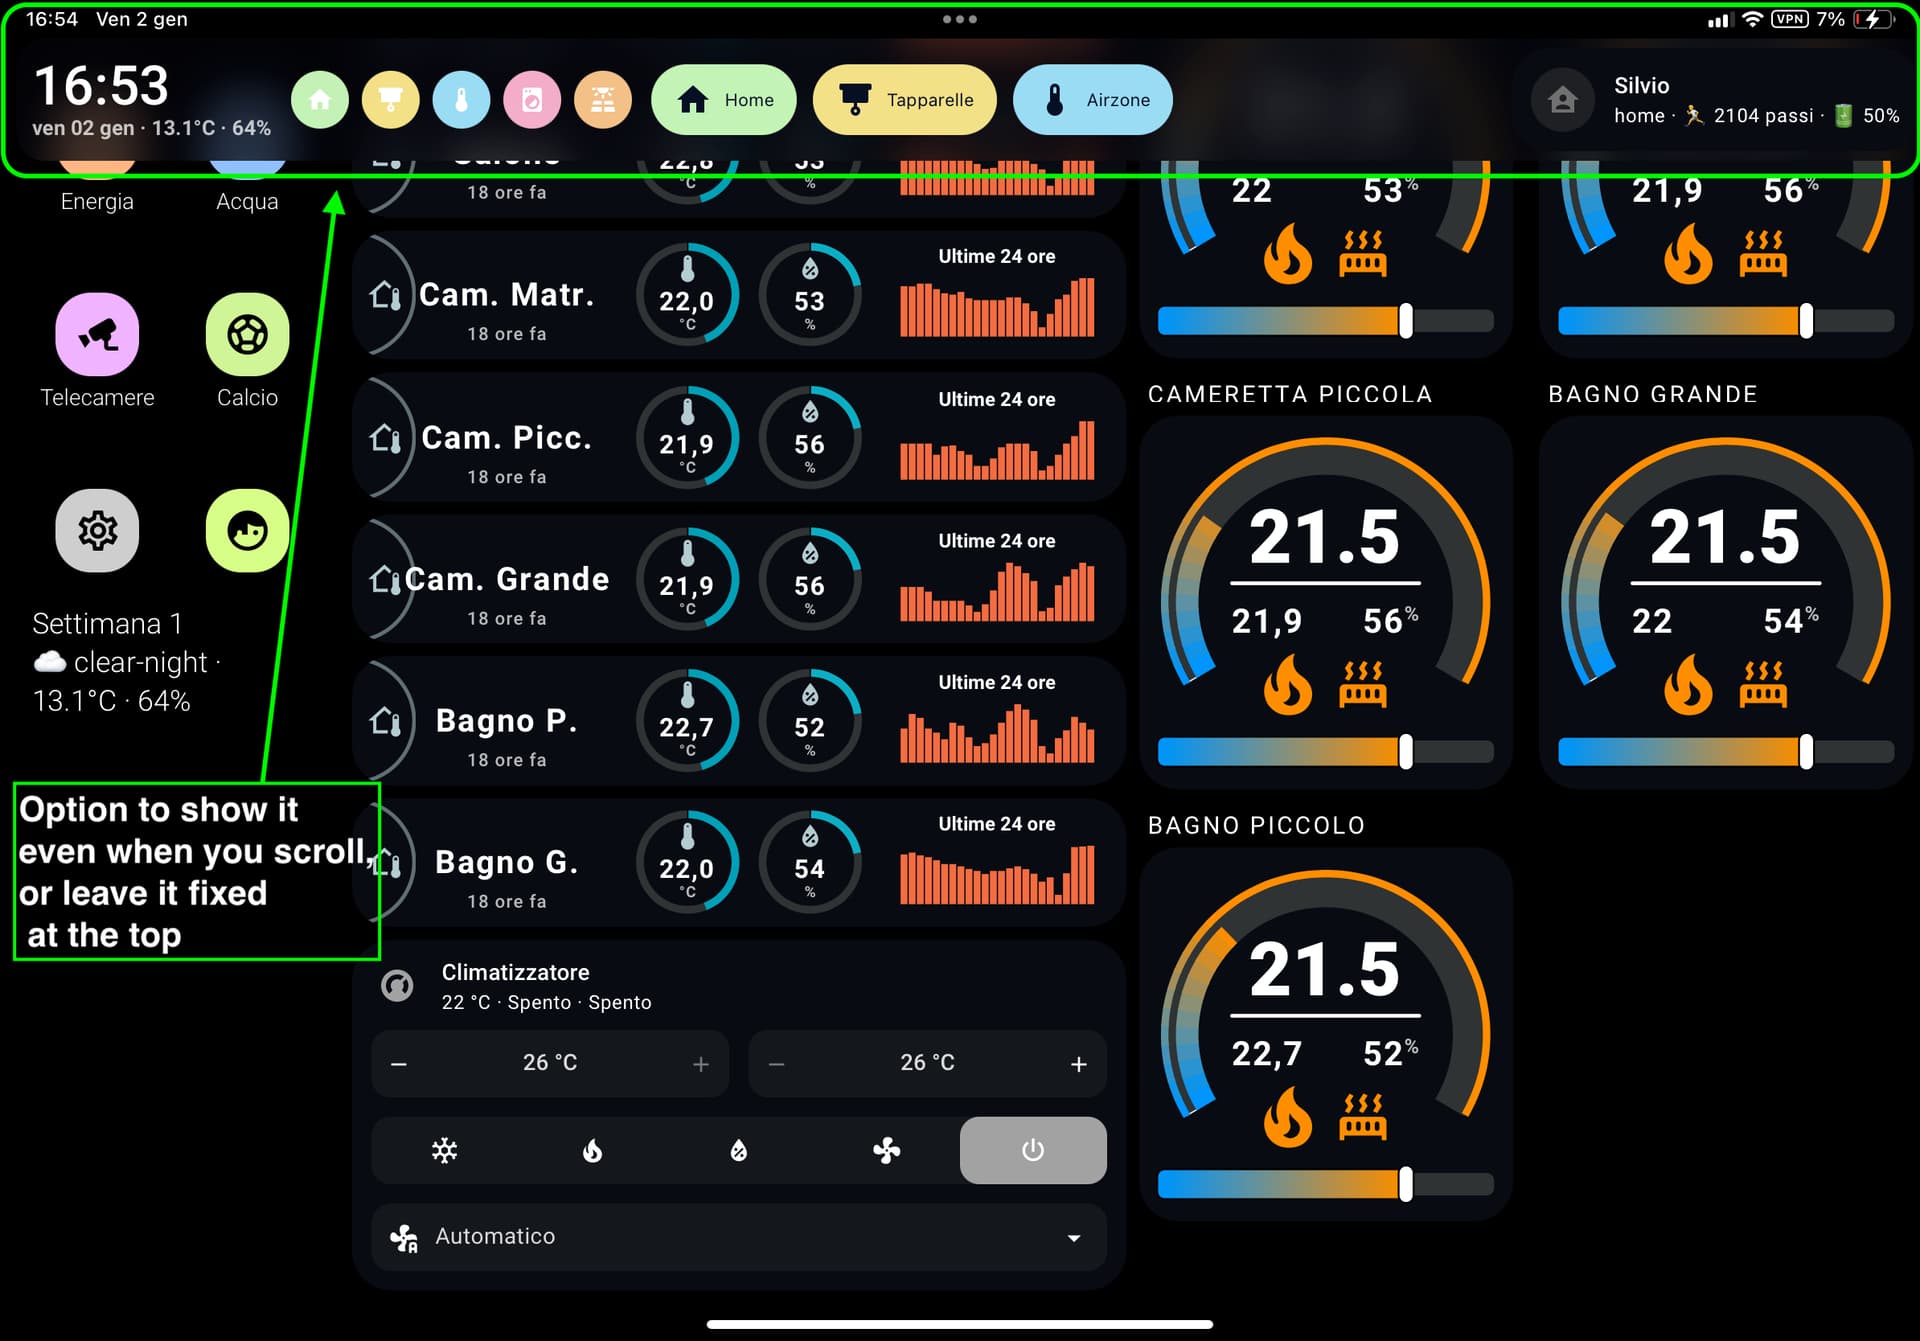
Task: Tap the pink washing machine icon
Action: [x=532, y=100]
